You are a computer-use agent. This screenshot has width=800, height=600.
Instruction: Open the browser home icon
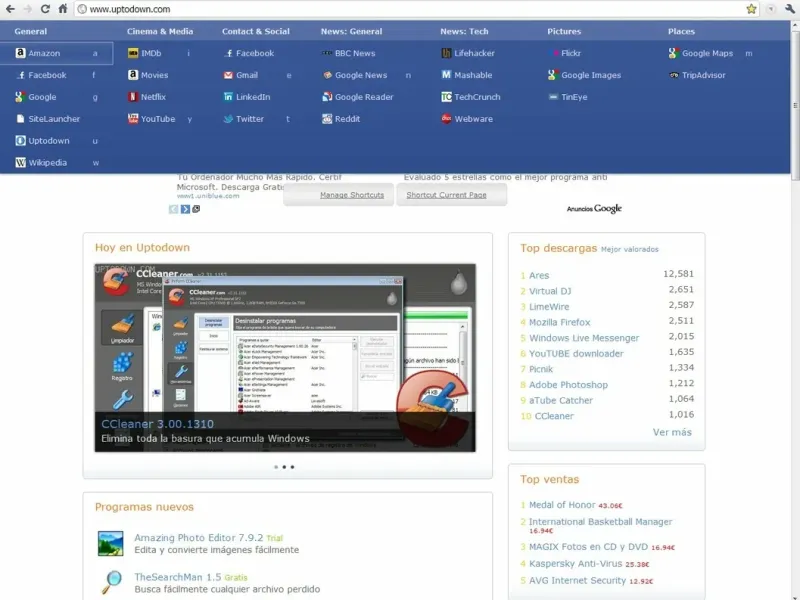tap(62, 9)
